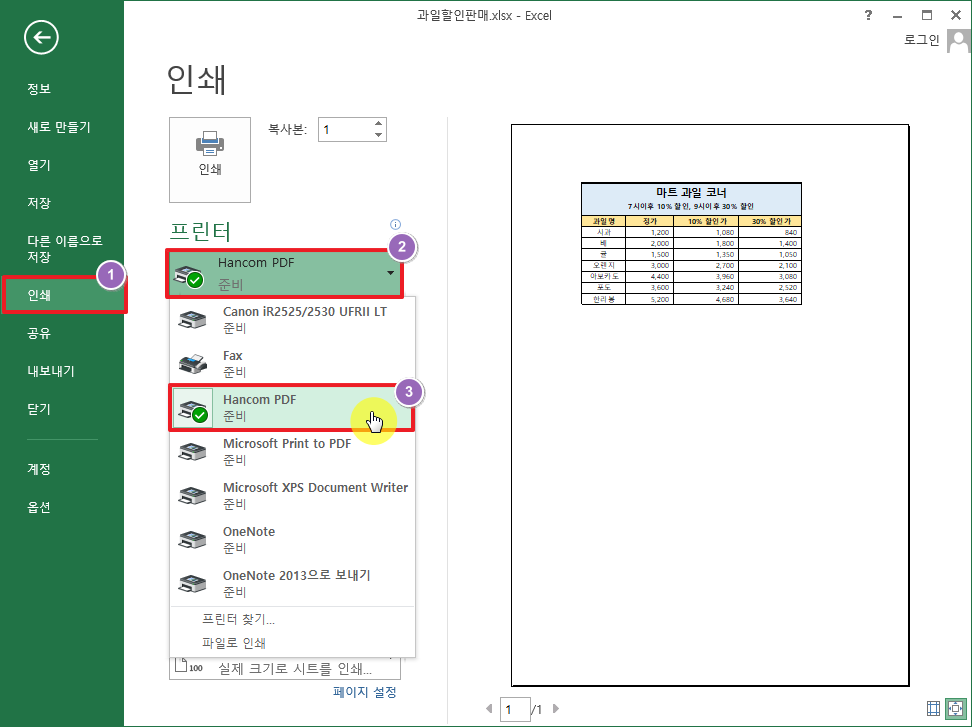Image resolution: width=972 pixels, height=727 pixels.
Task: Select Microsoft Print to PDF printer
Action: (292, 451)
